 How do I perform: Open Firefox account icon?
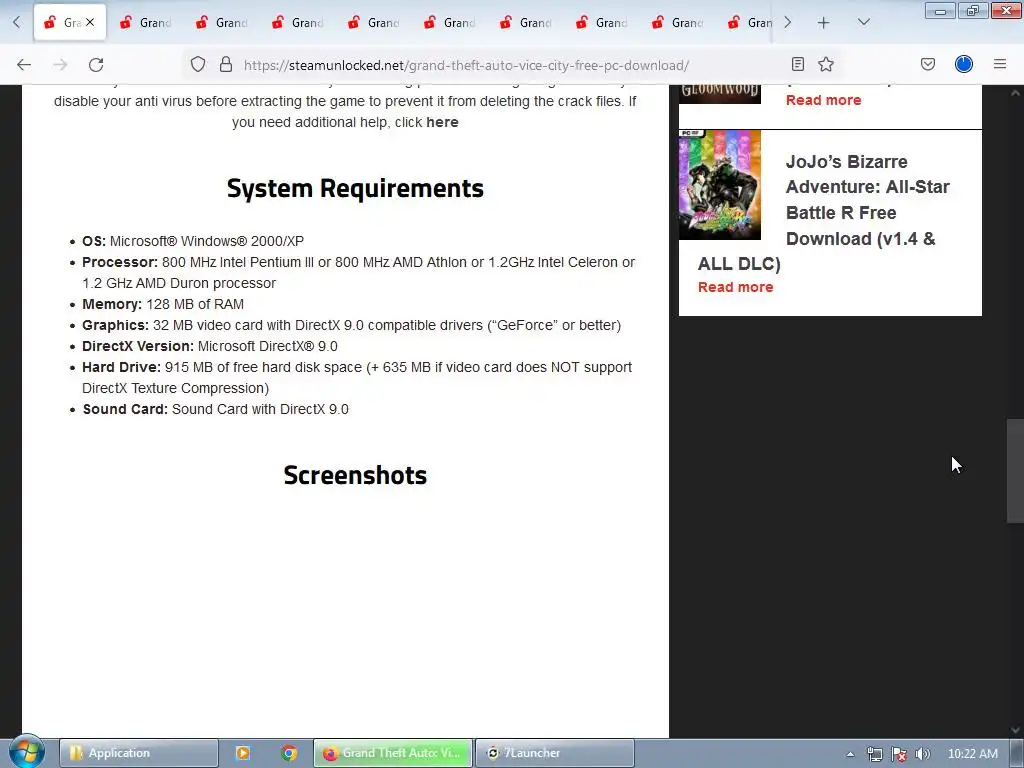click(x=964, y=64)
